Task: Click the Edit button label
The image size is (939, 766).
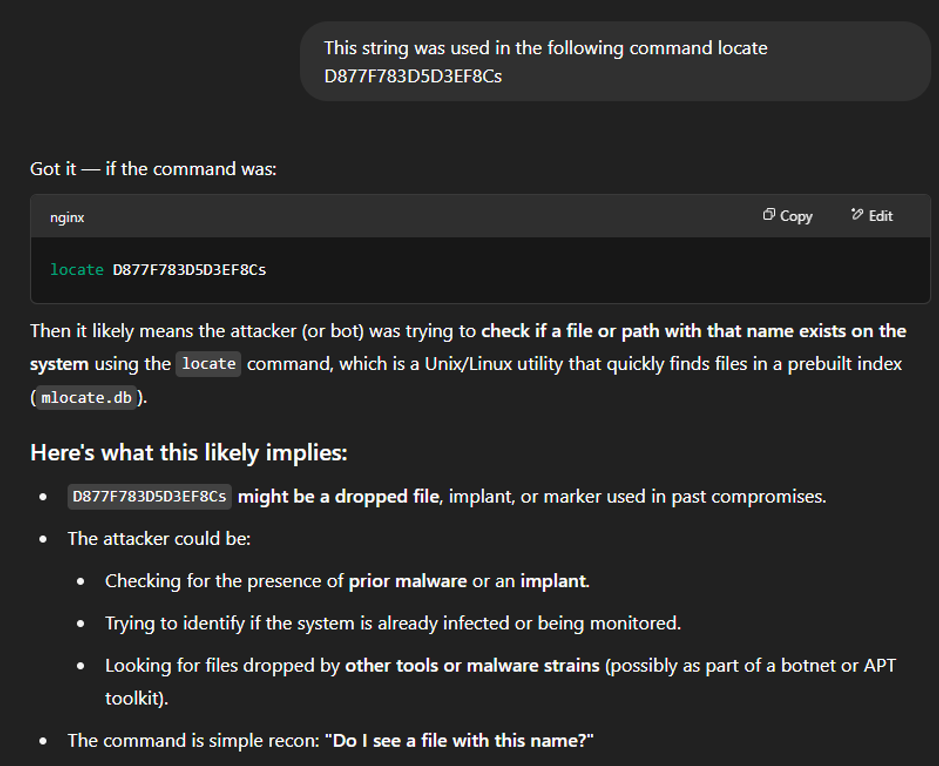Action: (881, 216)
